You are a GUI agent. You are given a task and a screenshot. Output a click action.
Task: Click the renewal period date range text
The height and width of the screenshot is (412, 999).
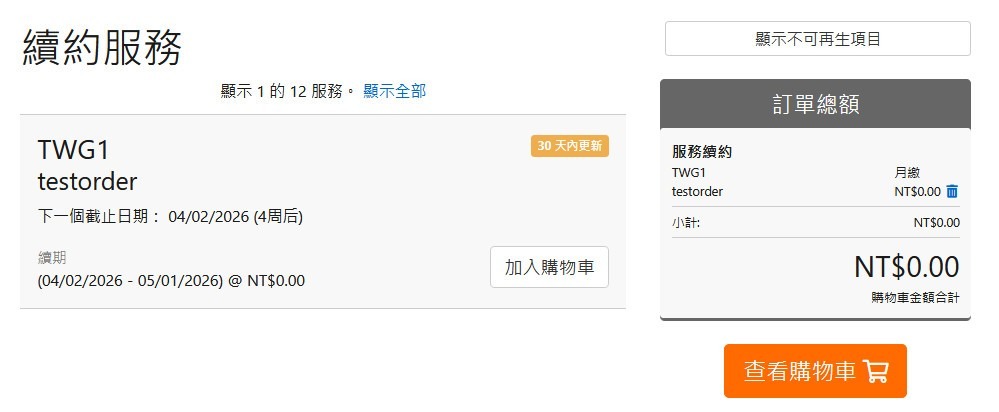pyautogui.click(x=171, y=281)
